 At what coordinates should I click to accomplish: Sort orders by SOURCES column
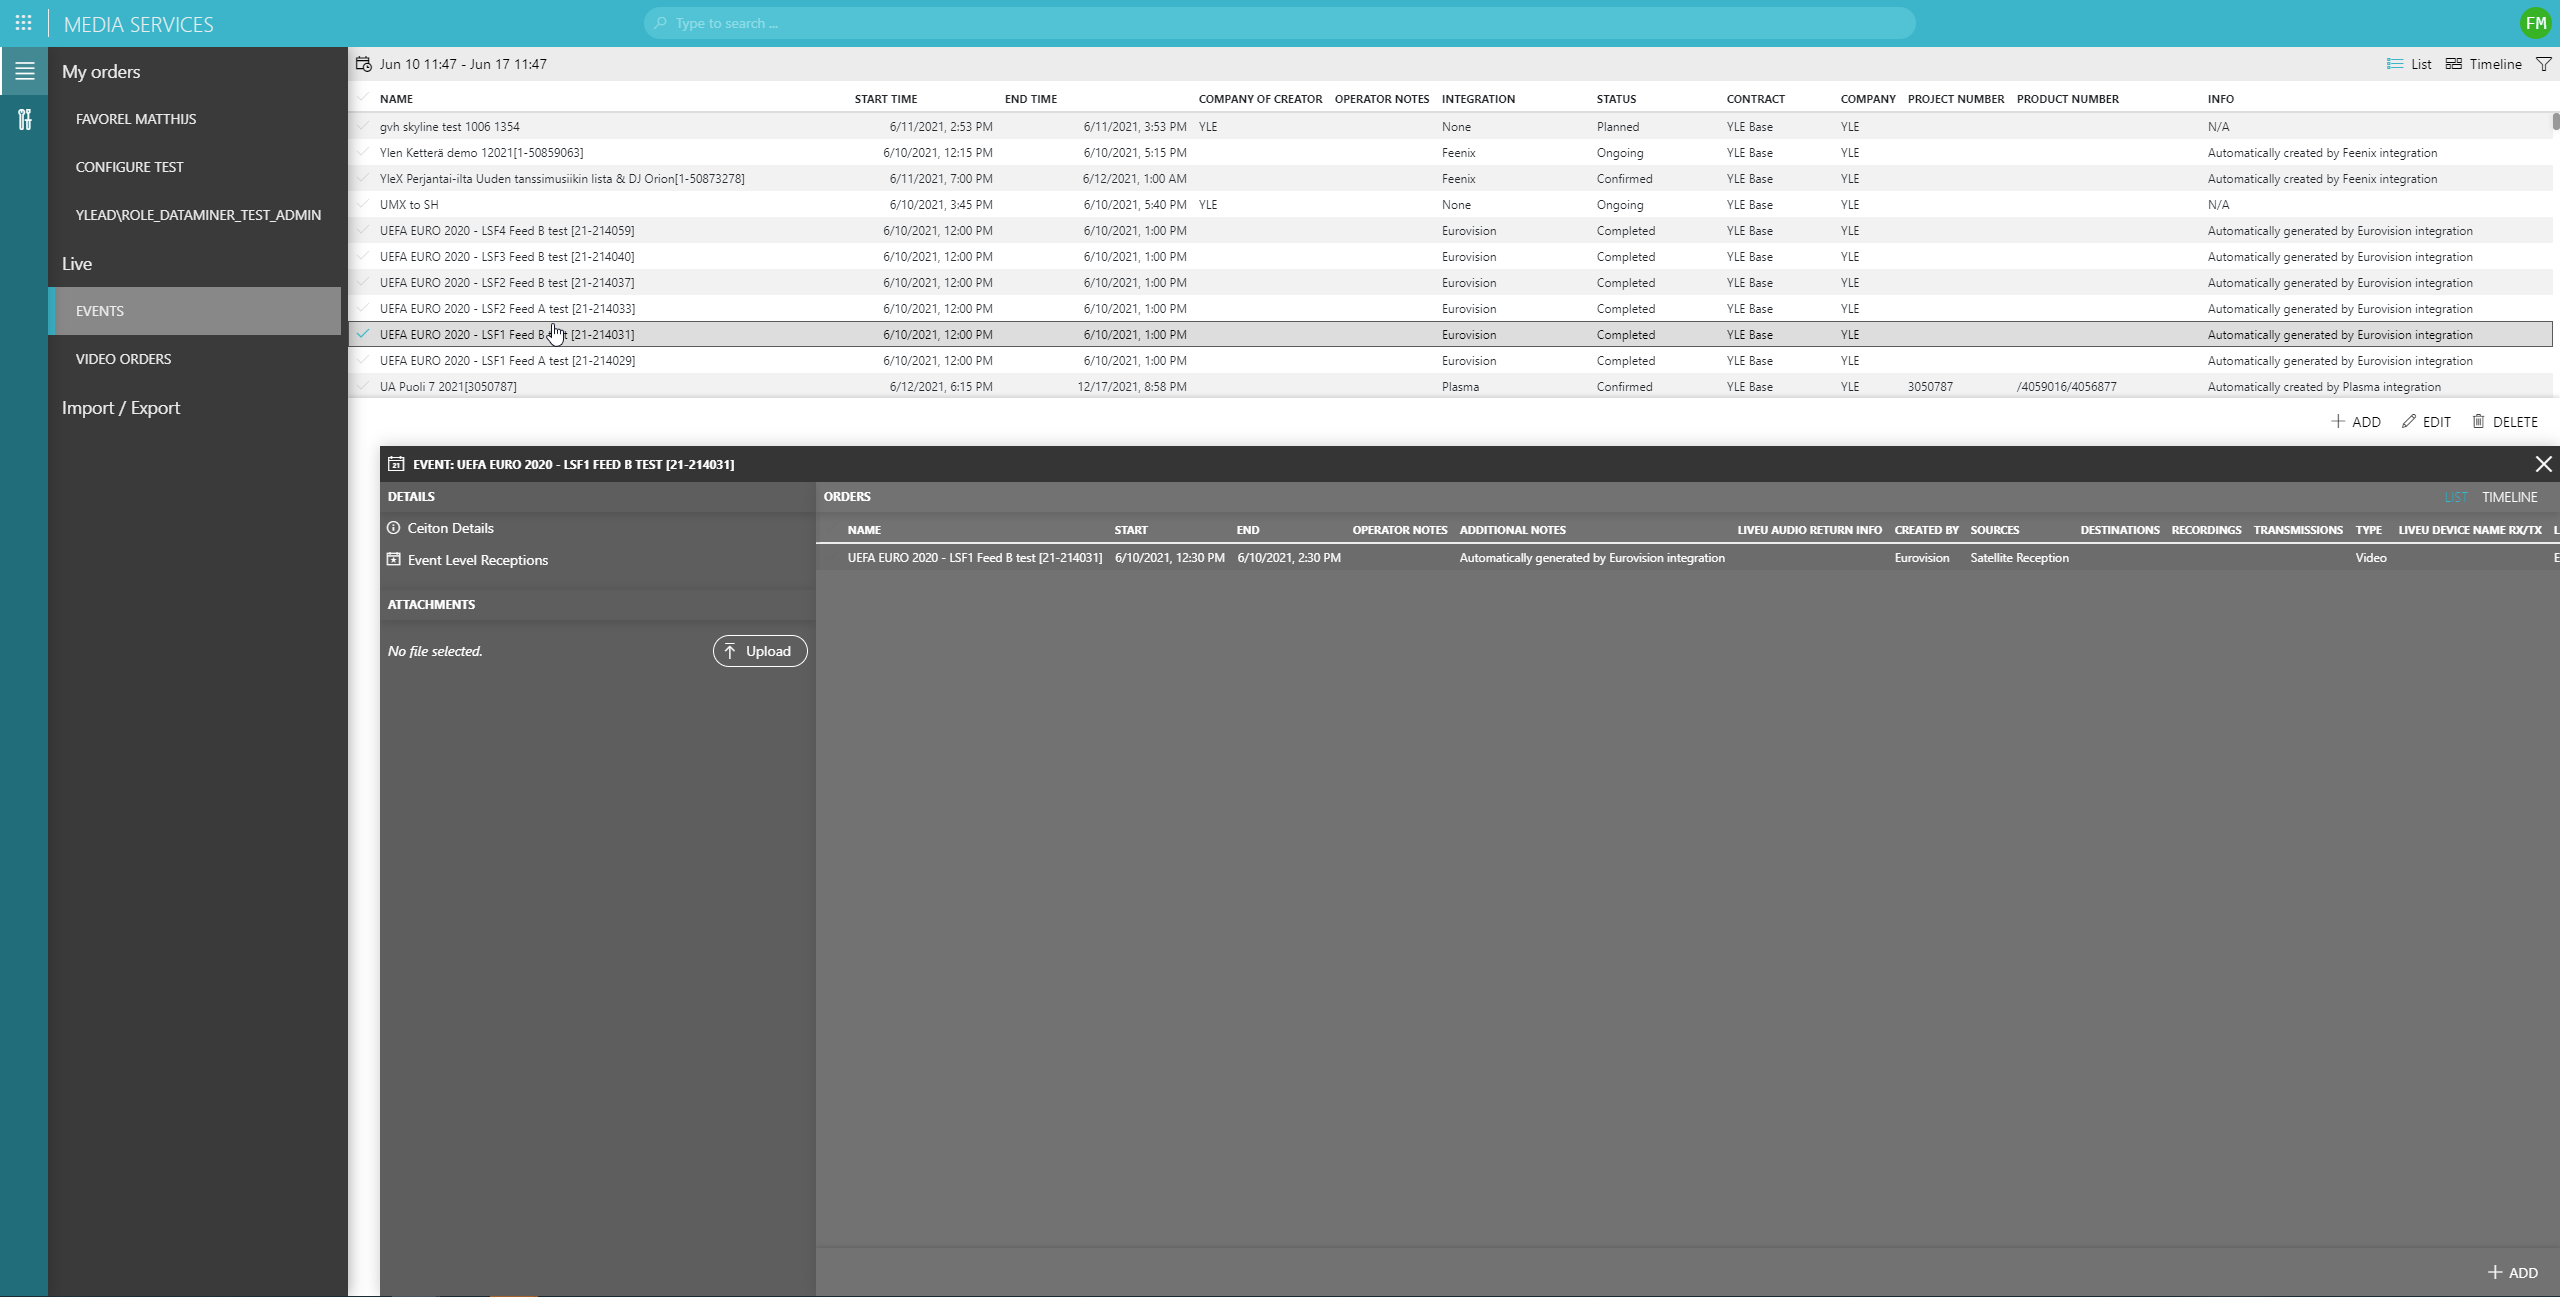tap(1994, 530)
